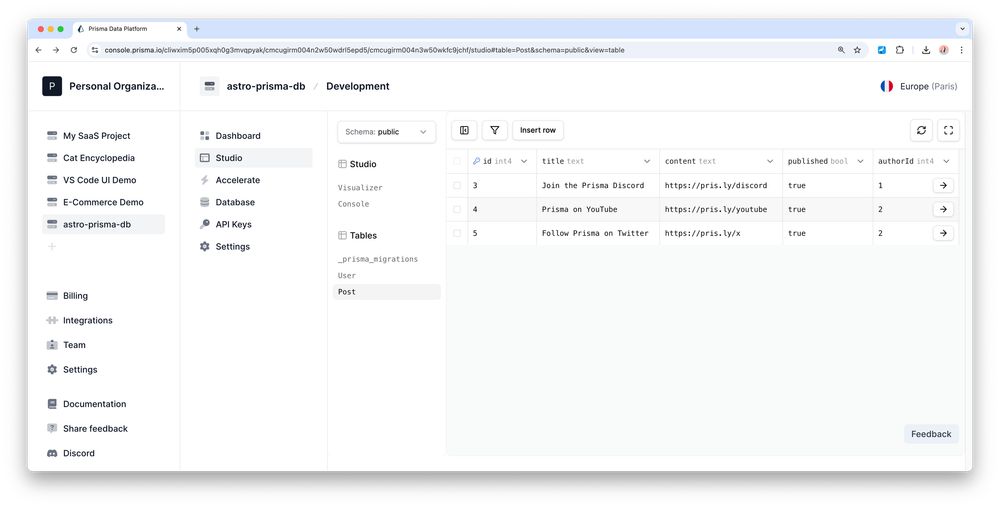Image resolution: width=1000 pixels, height=508 pixels.
Task: Expand table to fullscreen icon
Action: tap(948, 130)
